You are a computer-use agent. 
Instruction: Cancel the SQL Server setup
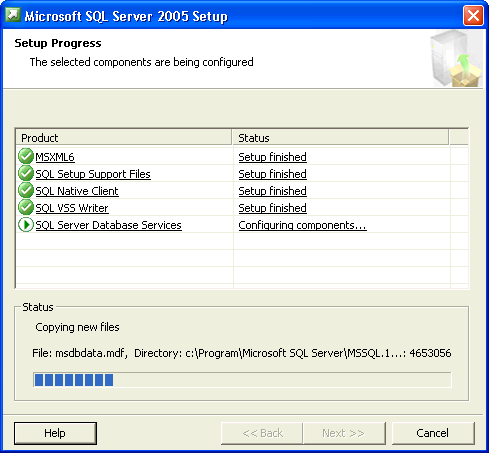[433, 433]
